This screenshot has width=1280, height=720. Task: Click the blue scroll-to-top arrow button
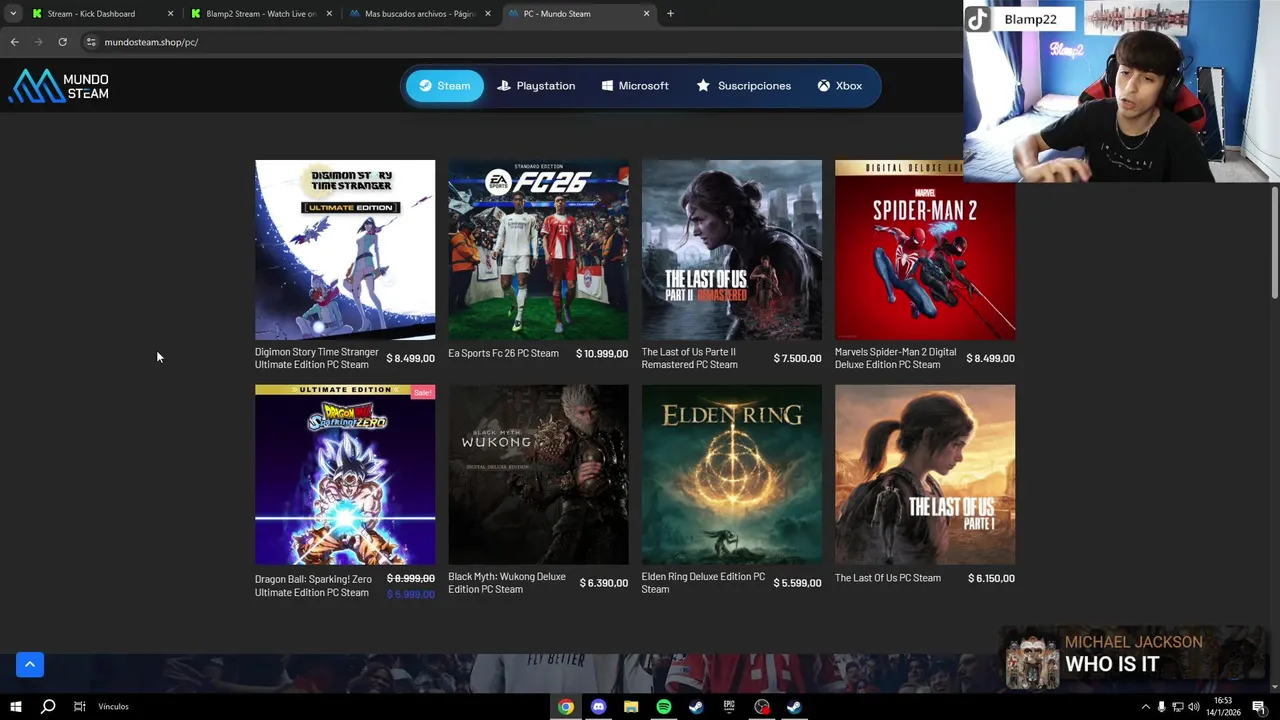pyautogui.click(x=30, y=664)
